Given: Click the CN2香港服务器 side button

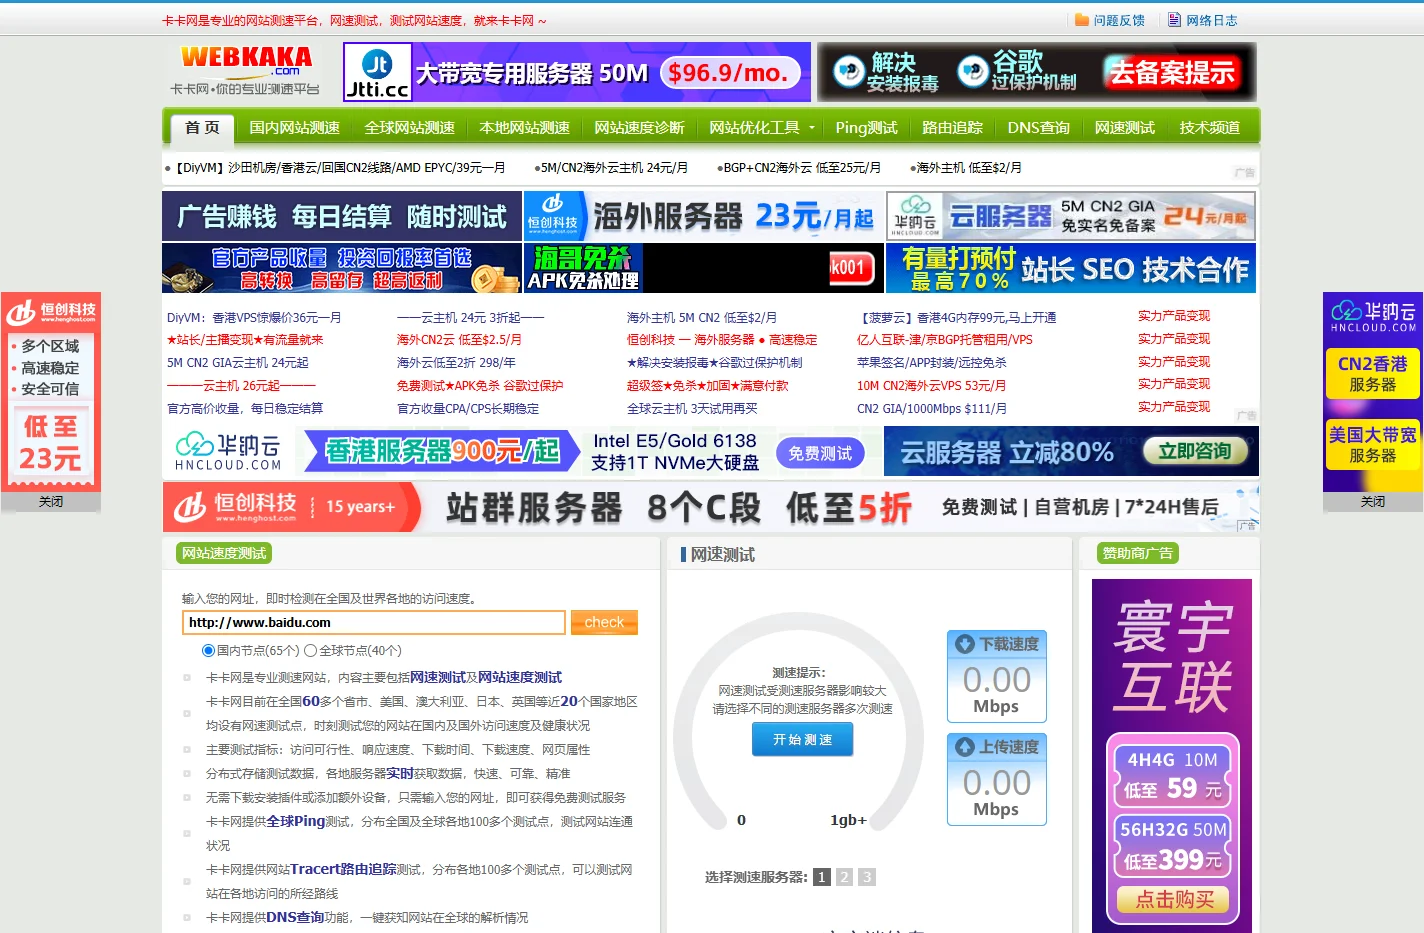Looking at the screenshot, I should coord(1372,374).
